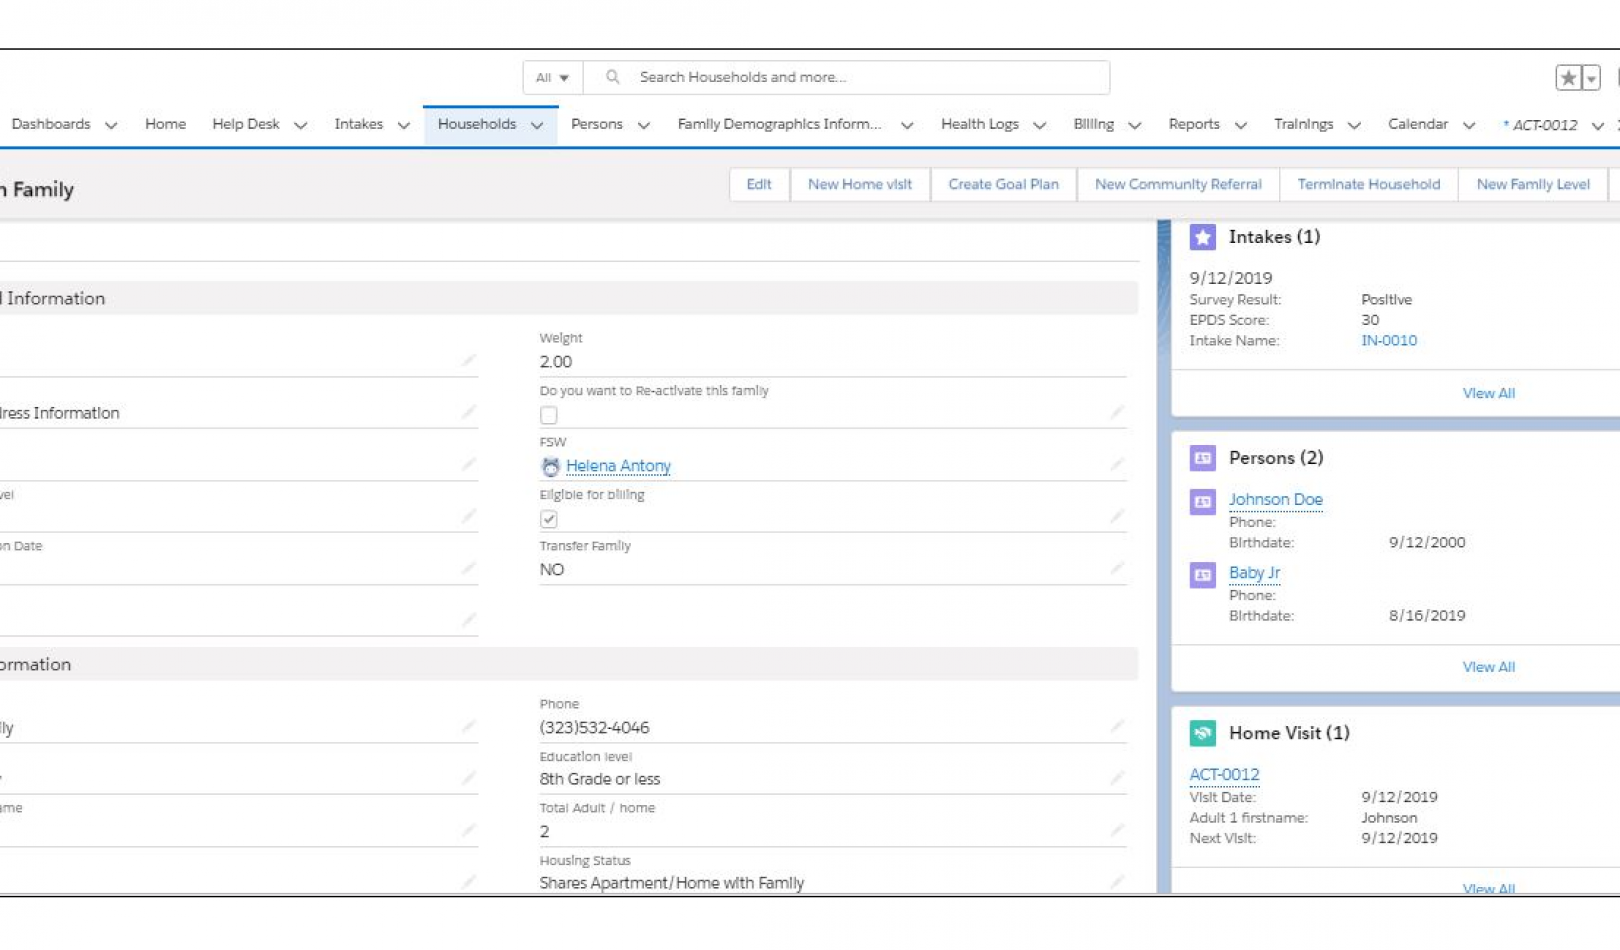1620x950 pixels.
Task: Click Baby Jr's avatar icon
Action: [1202, 574]
